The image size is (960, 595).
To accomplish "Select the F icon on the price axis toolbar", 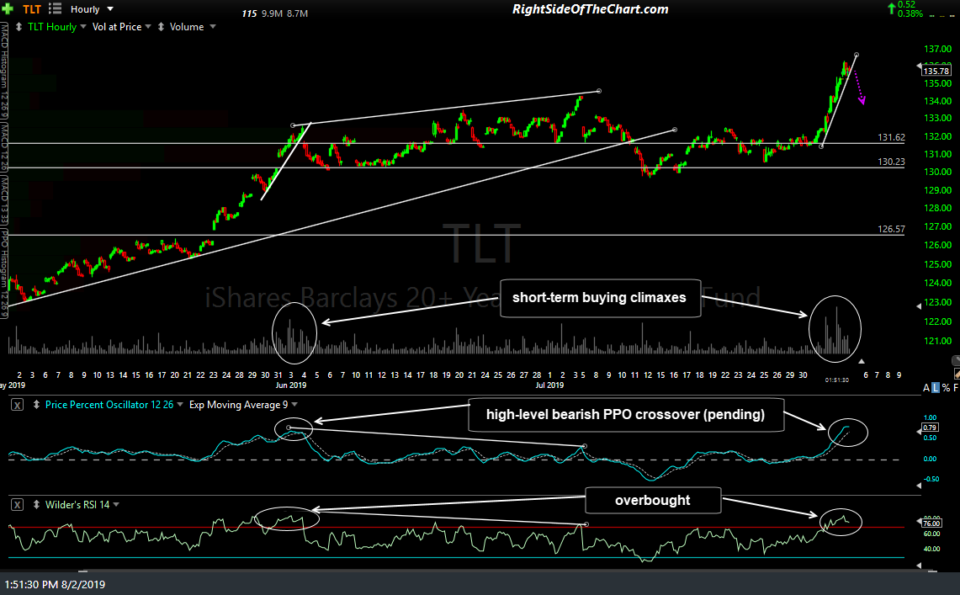I will pos(957,386).
